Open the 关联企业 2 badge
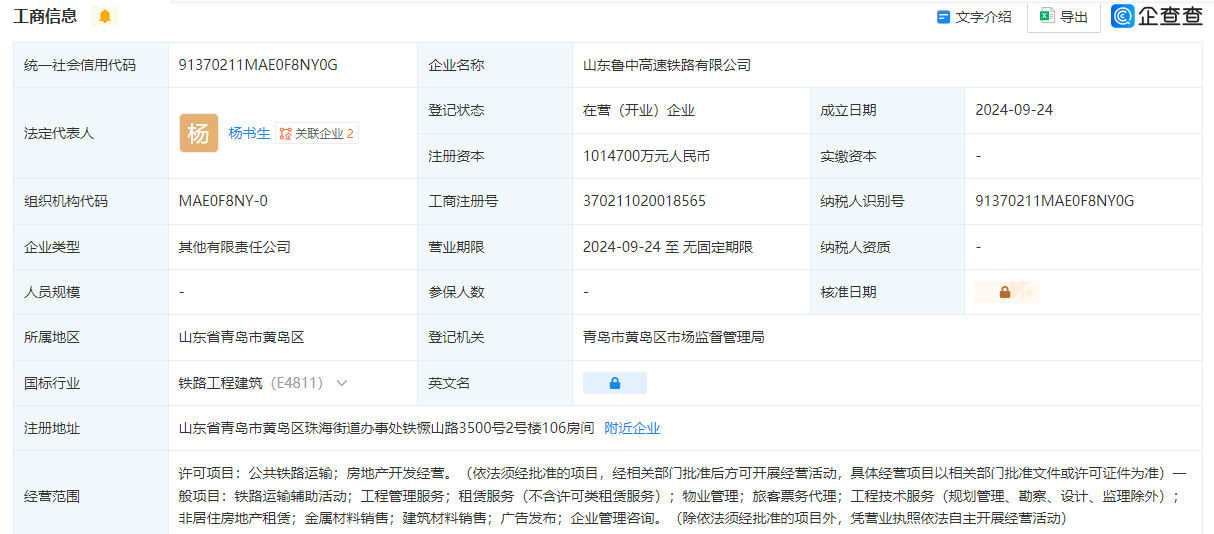 pyautogui.click(x=317, y=133)
